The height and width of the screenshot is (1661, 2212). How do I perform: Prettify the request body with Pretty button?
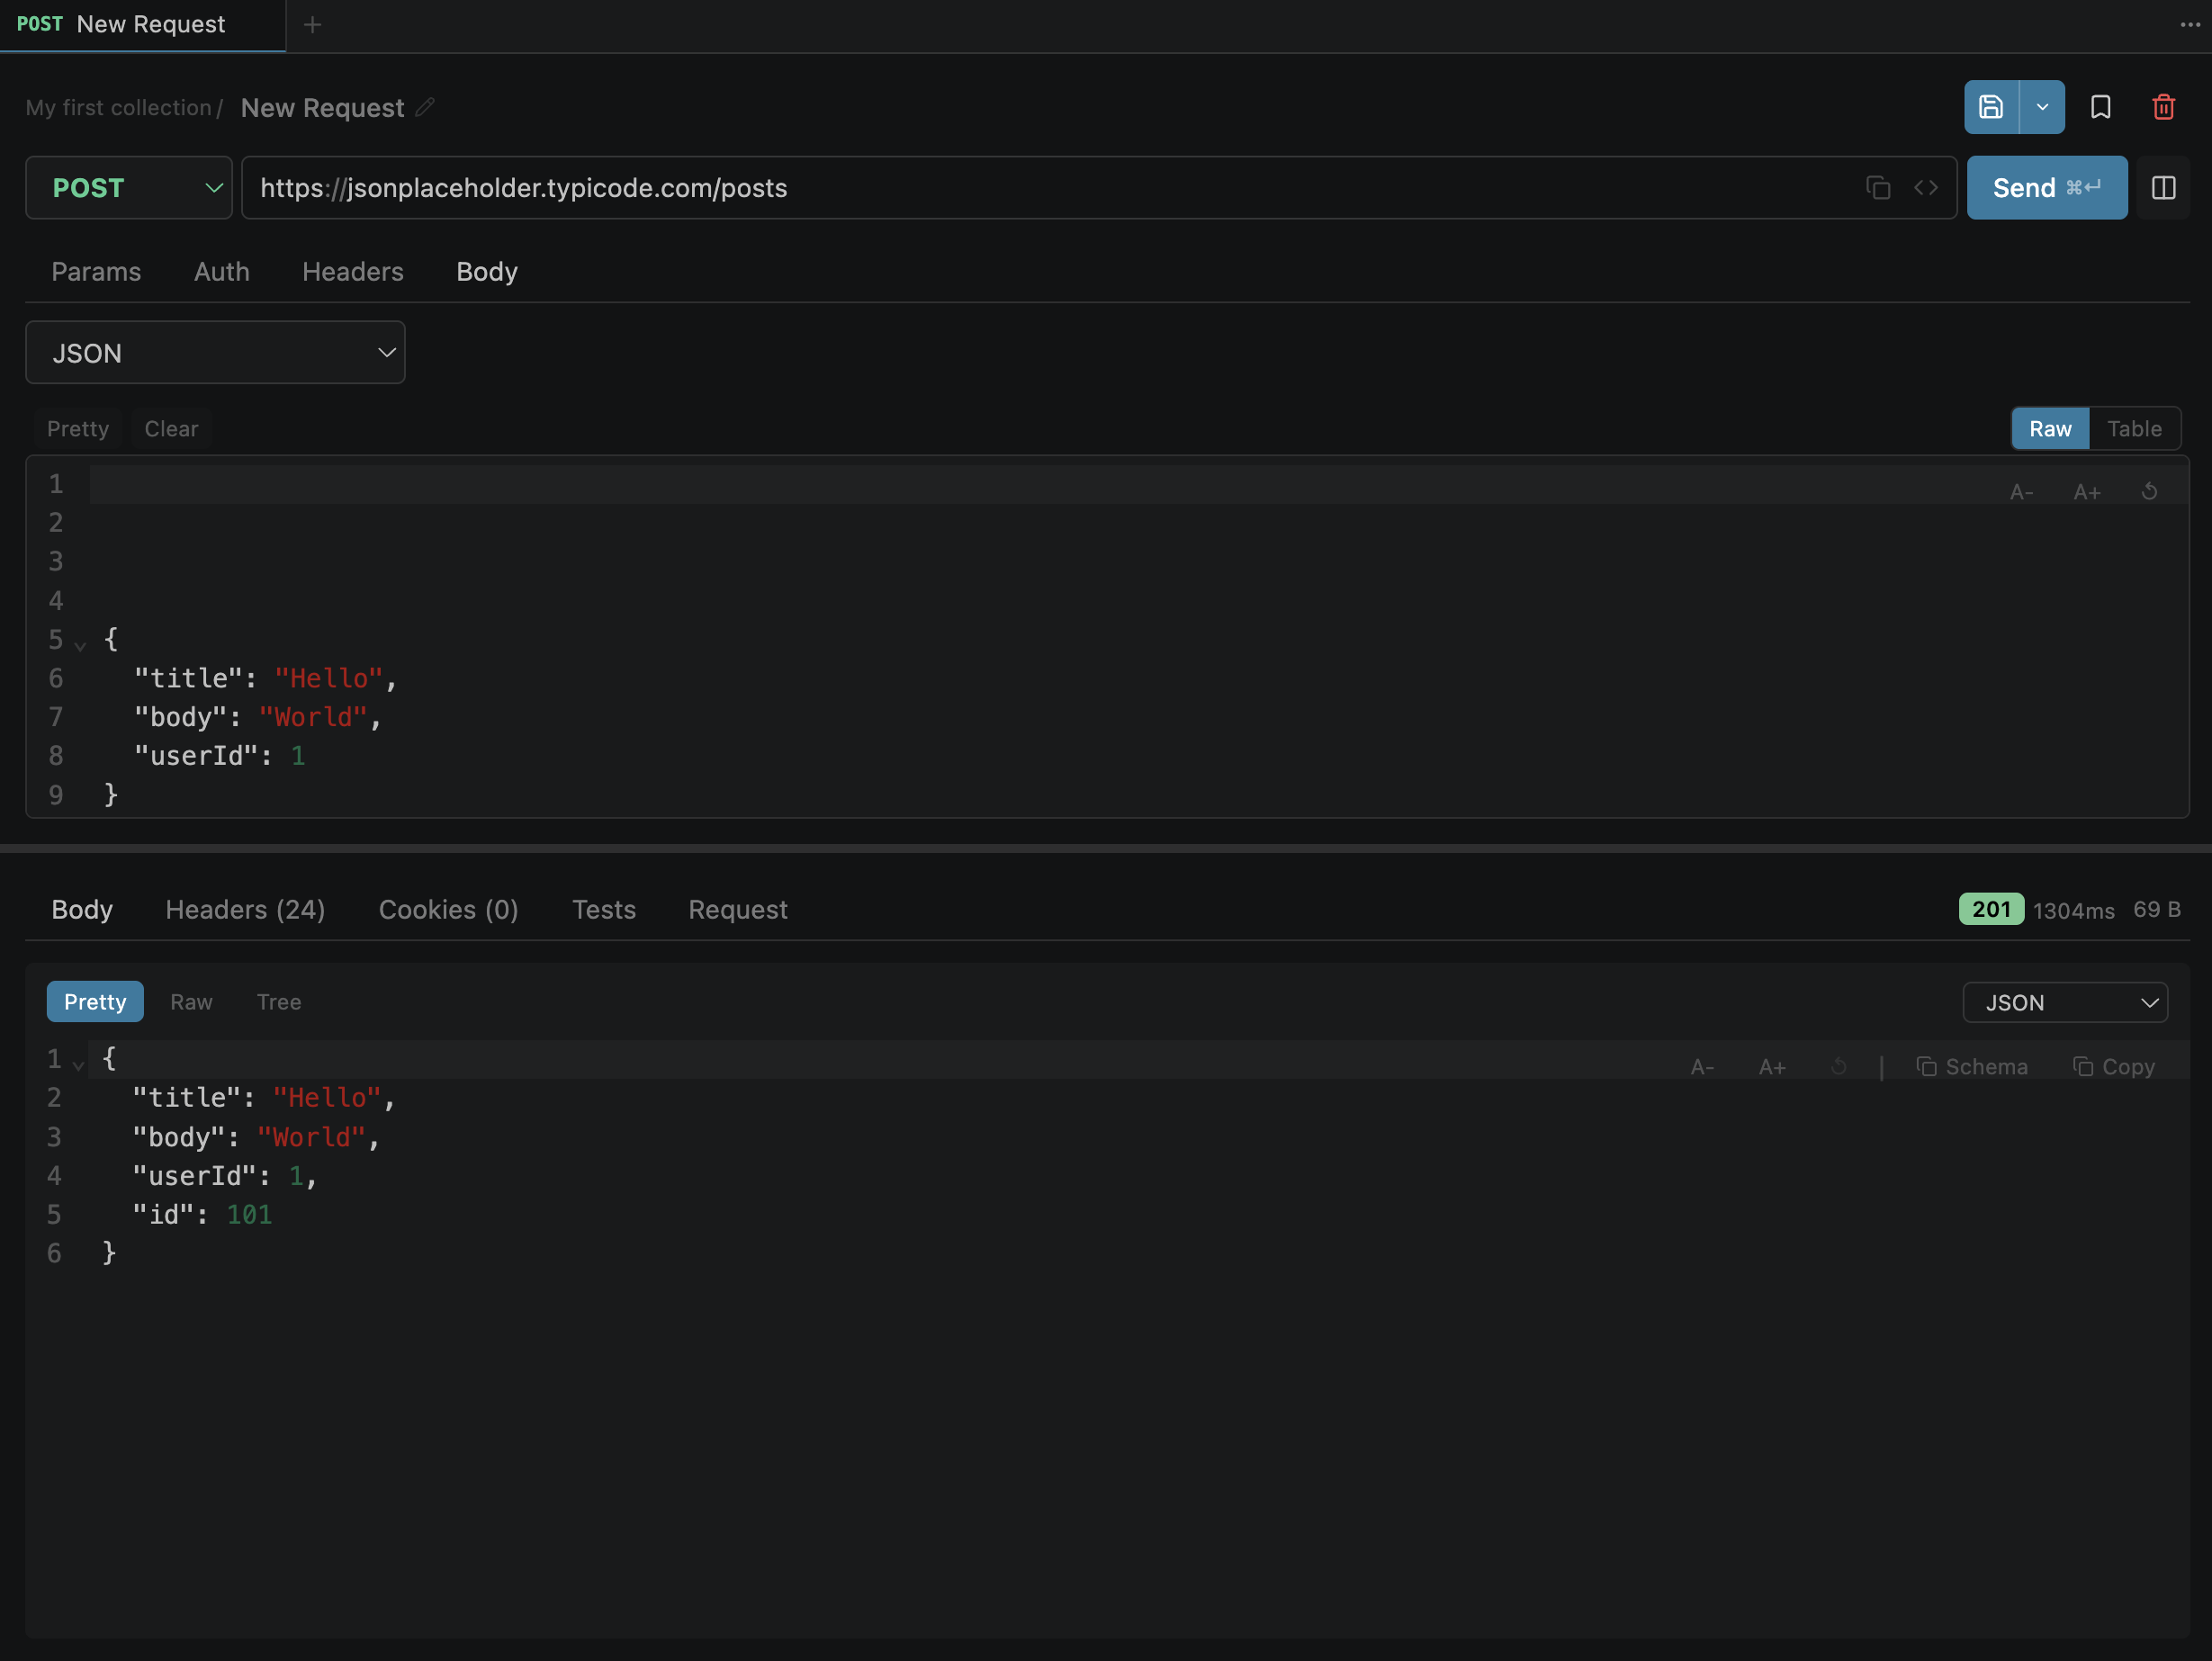click(78, 429)
